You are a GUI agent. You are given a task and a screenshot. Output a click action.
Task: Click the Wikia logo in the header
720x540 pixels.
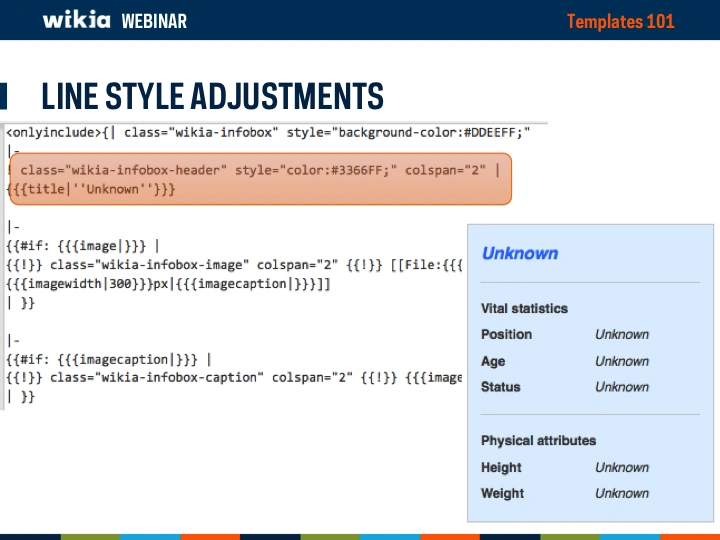pos(76,20)
